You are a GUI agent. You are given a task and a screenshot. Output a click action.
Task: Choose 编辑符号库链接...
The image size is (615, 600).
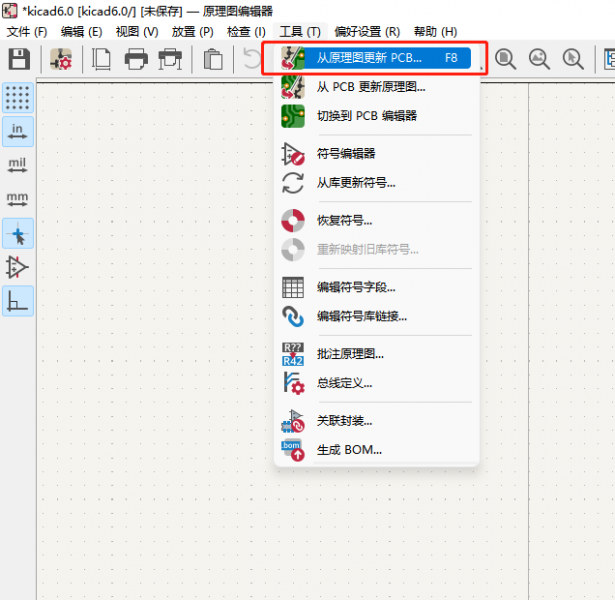tap(377, 316)
